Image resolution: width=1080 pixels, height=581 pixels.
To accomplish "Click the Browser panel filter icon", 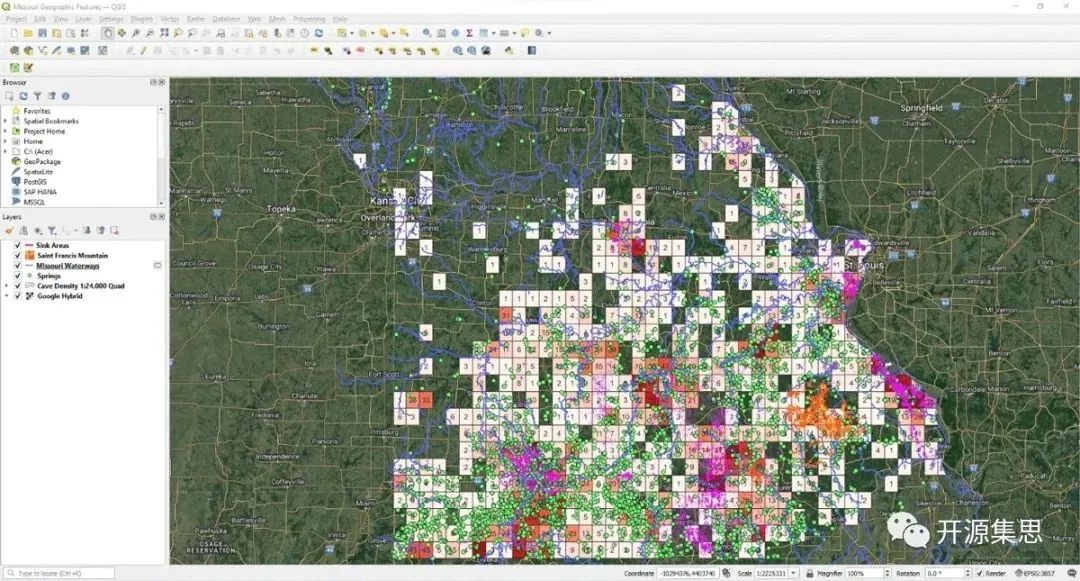I will point(37,96).
